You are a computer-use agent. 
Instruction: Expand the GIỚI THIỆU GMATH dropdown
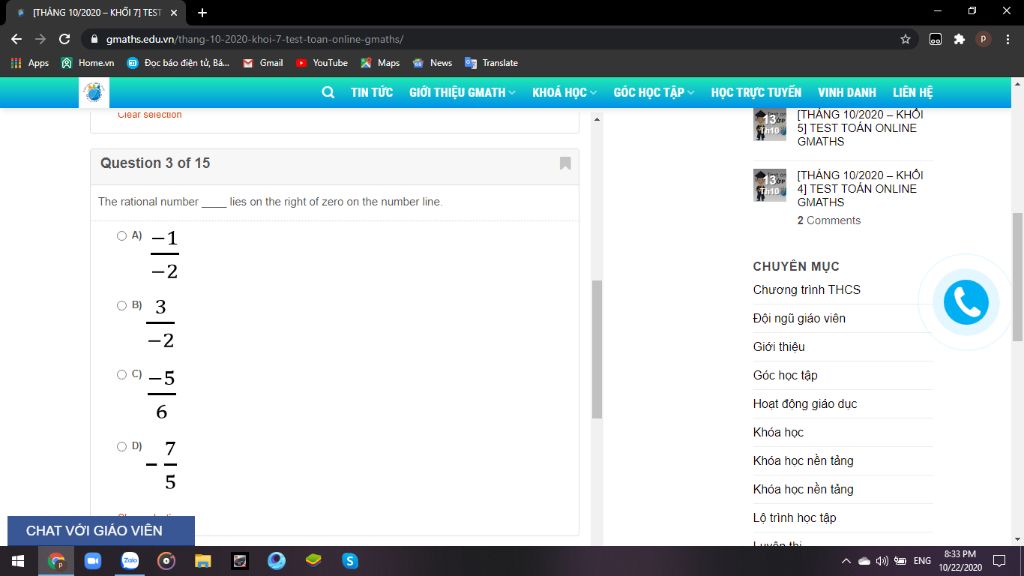pos(462,92)
